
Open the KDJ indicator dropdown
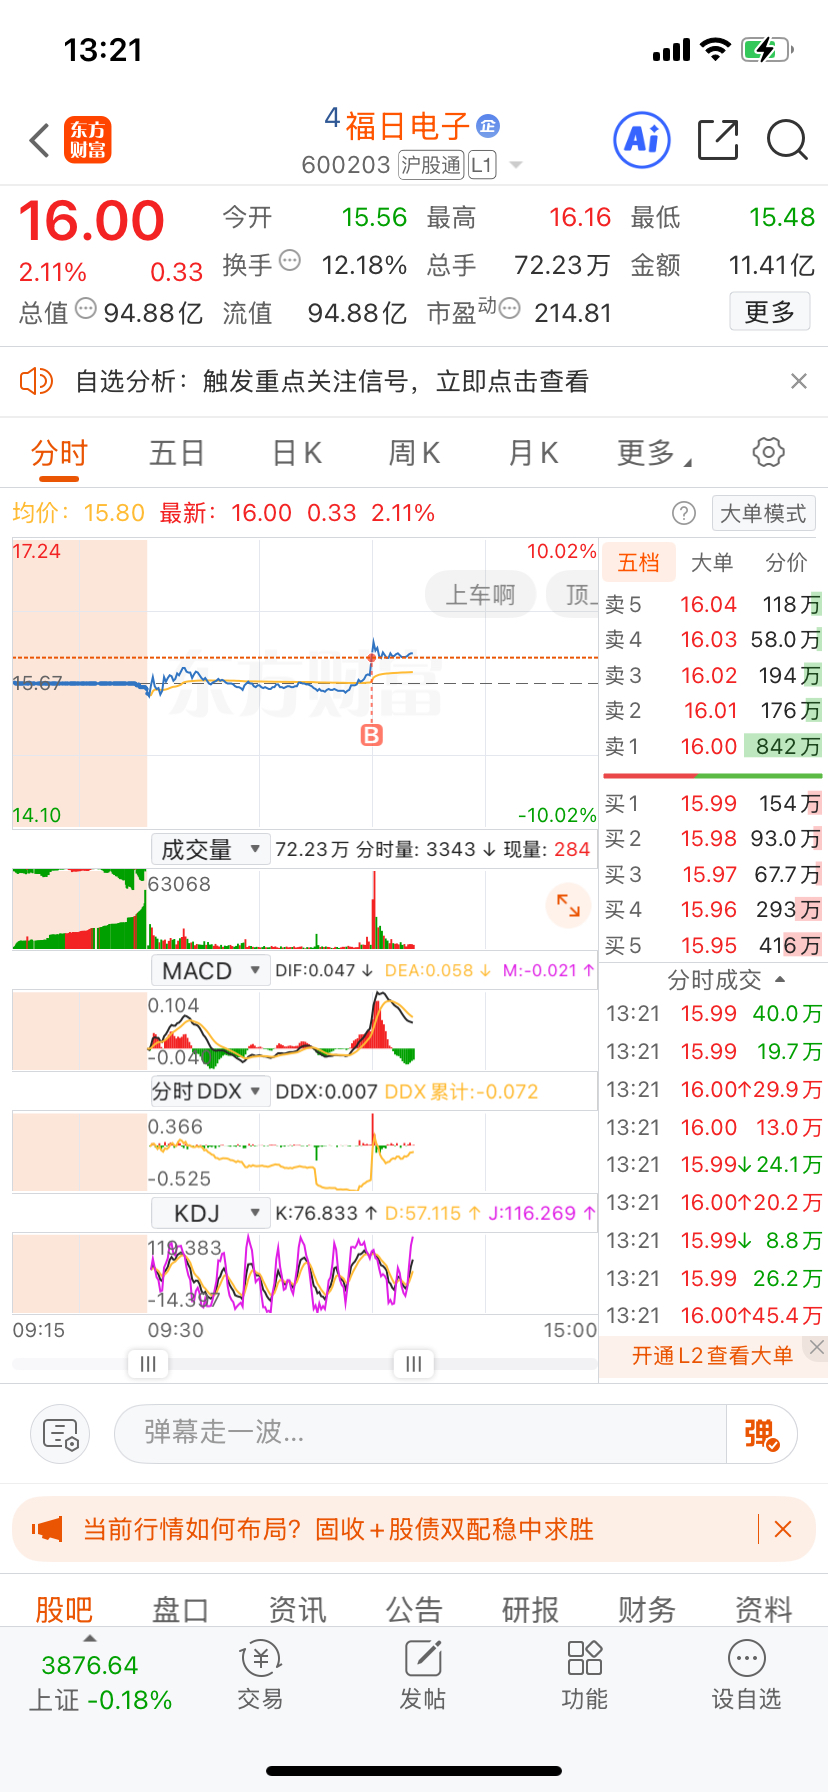(211, 1213)
